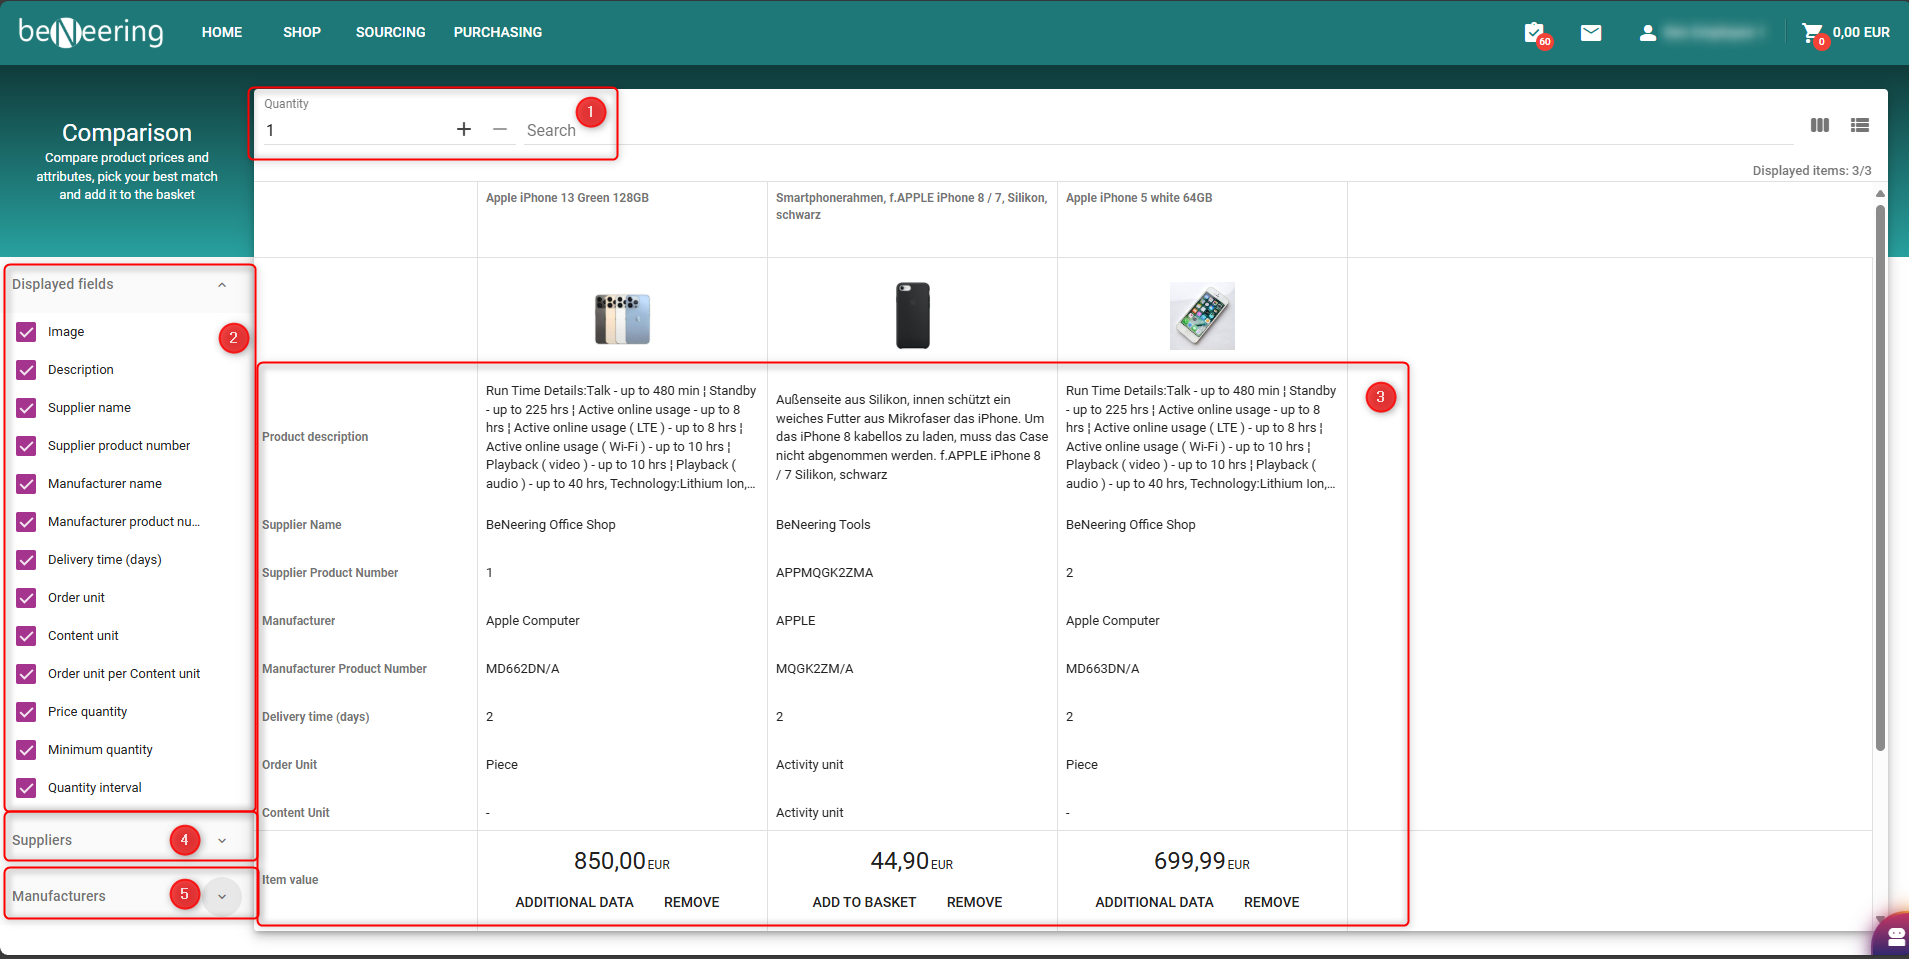
Task: Click the iPhone 13 Green product thumbnail
Action: point(622,318)
